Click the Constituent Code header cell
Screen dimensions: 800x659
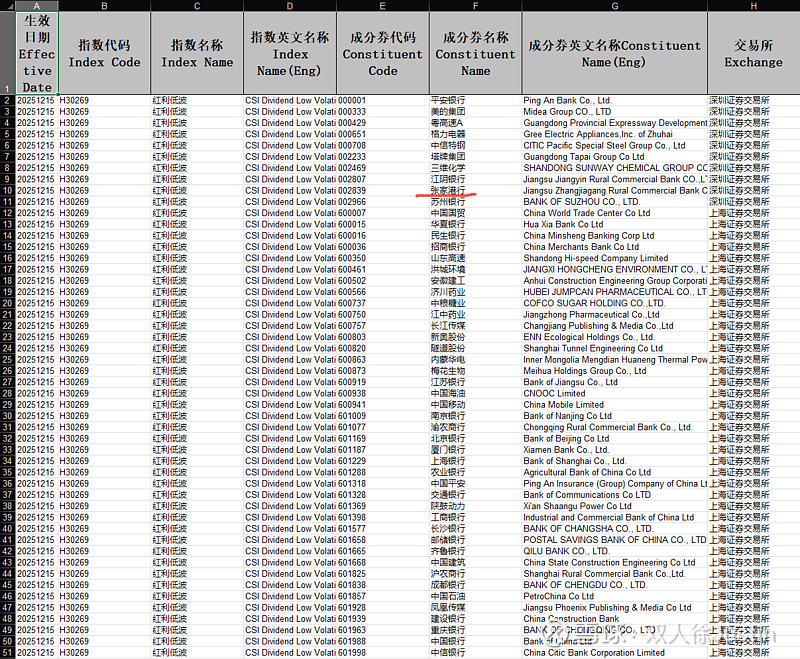click(x=383, y=53)
